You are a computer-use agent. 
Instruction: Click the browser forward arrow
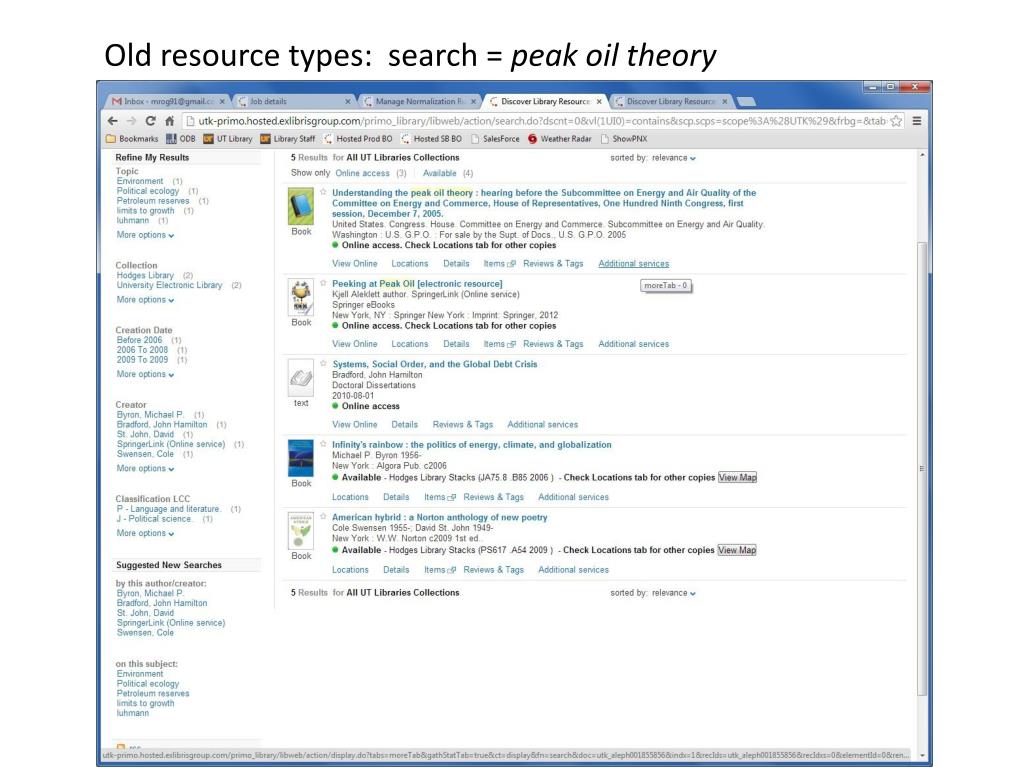[132, 121]
